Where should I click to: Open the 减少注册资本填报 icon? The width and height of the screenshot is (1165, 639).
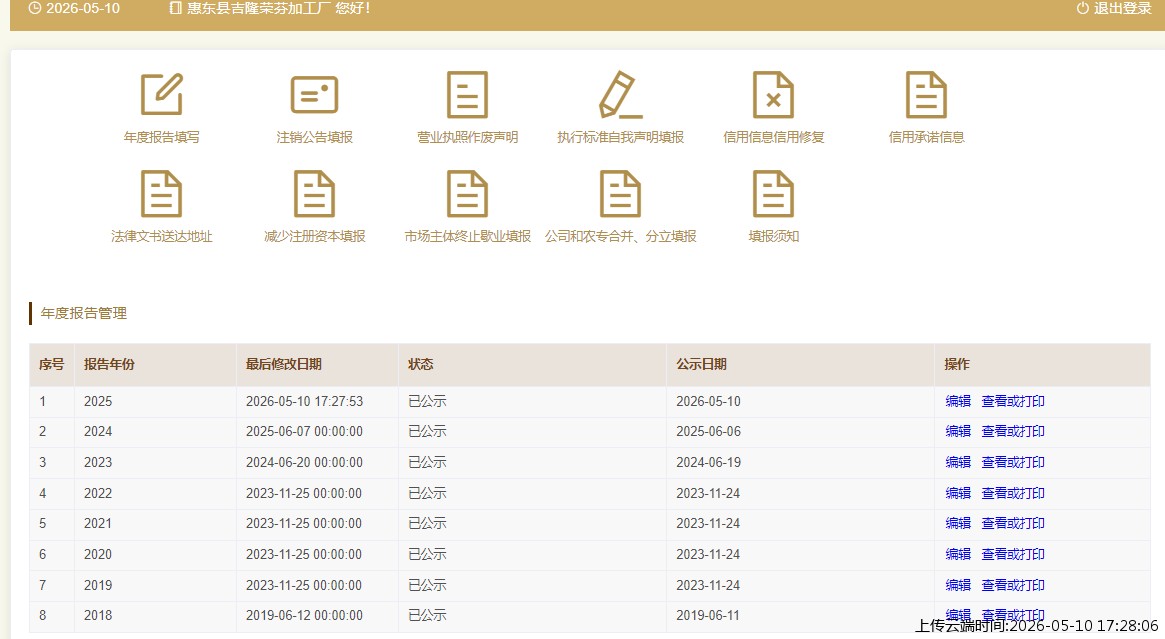tap(314, 193)
